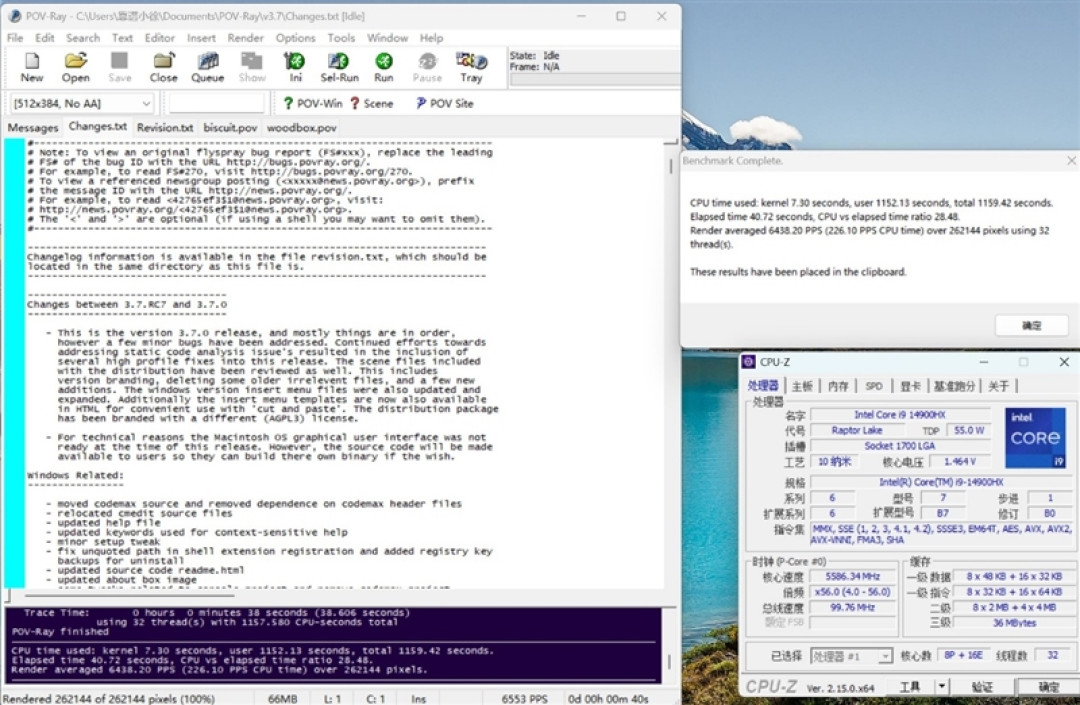Click the Ini settings icon
Viewport: 1080px width, 705px height.
[295, 67]
